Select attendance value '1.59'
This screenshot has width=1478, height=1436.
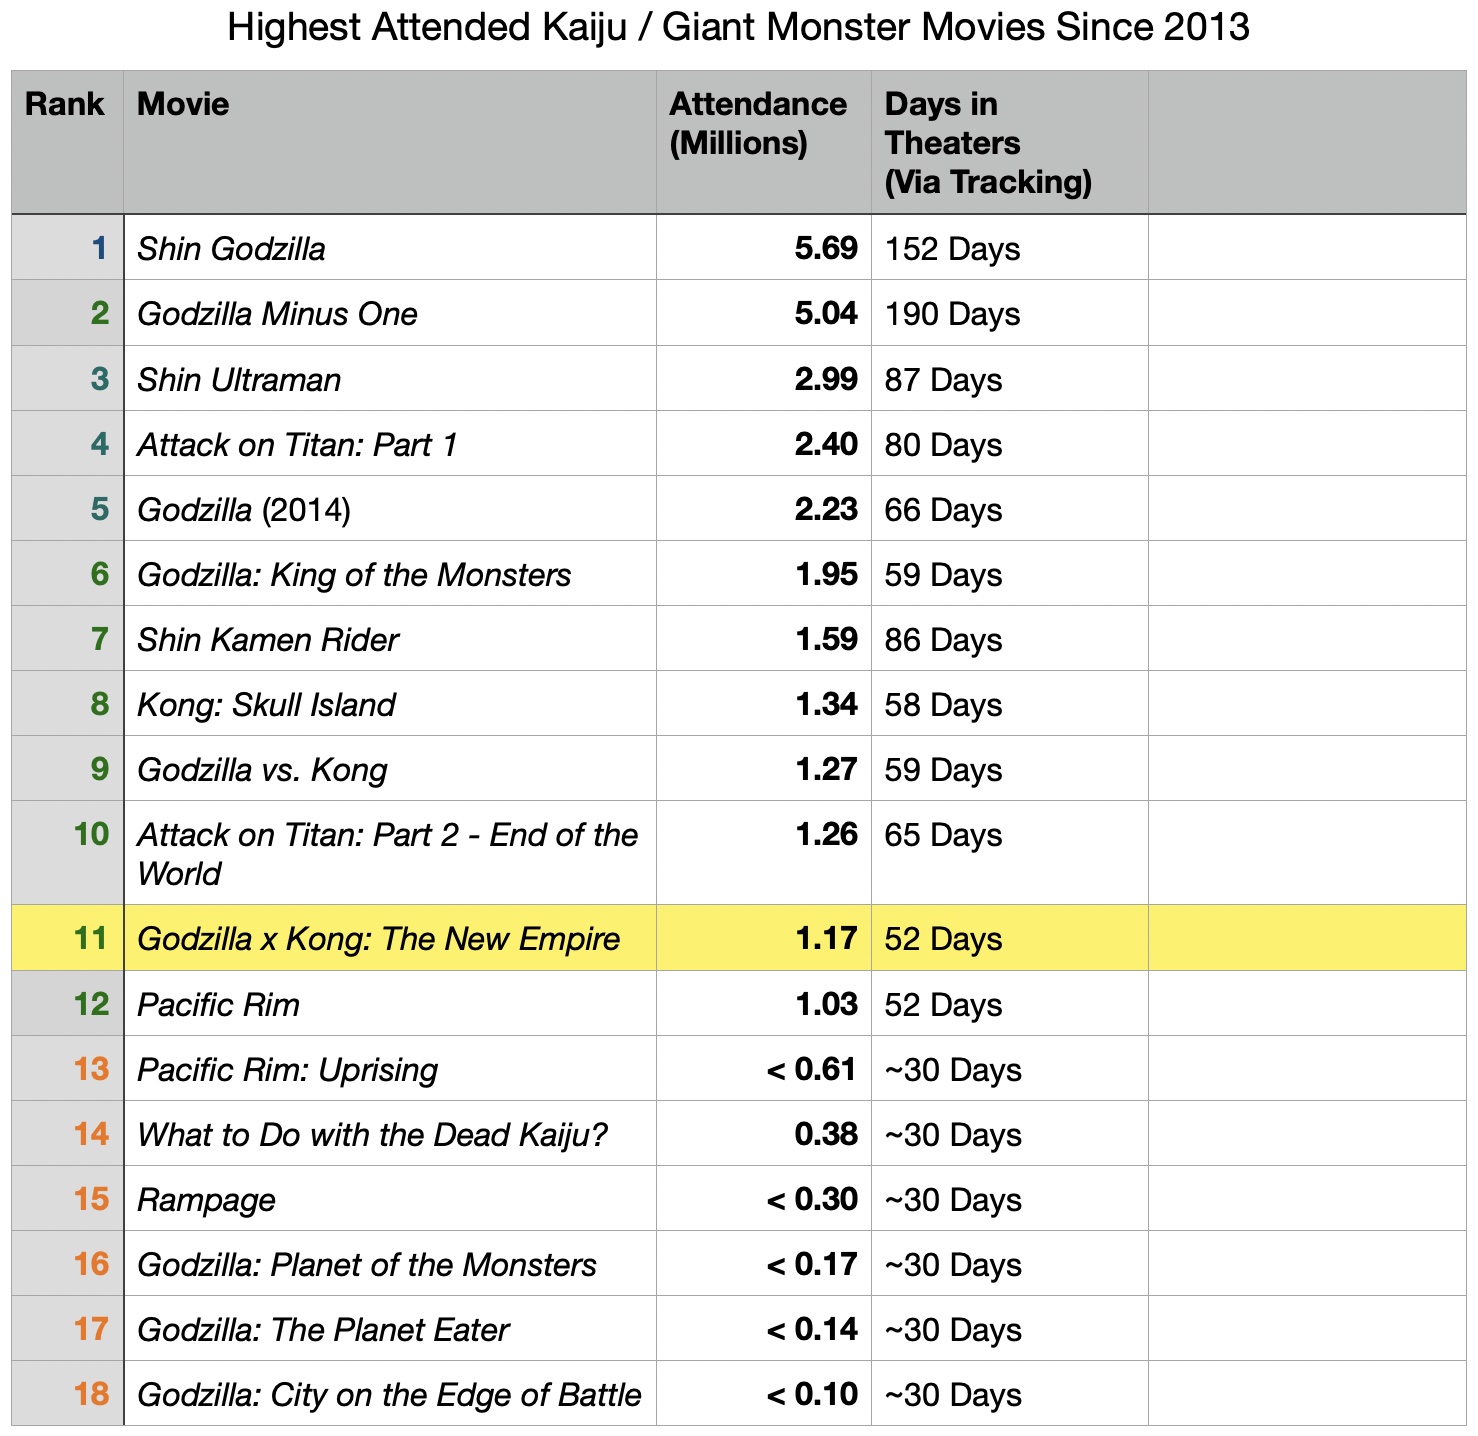tap(826, 639)
